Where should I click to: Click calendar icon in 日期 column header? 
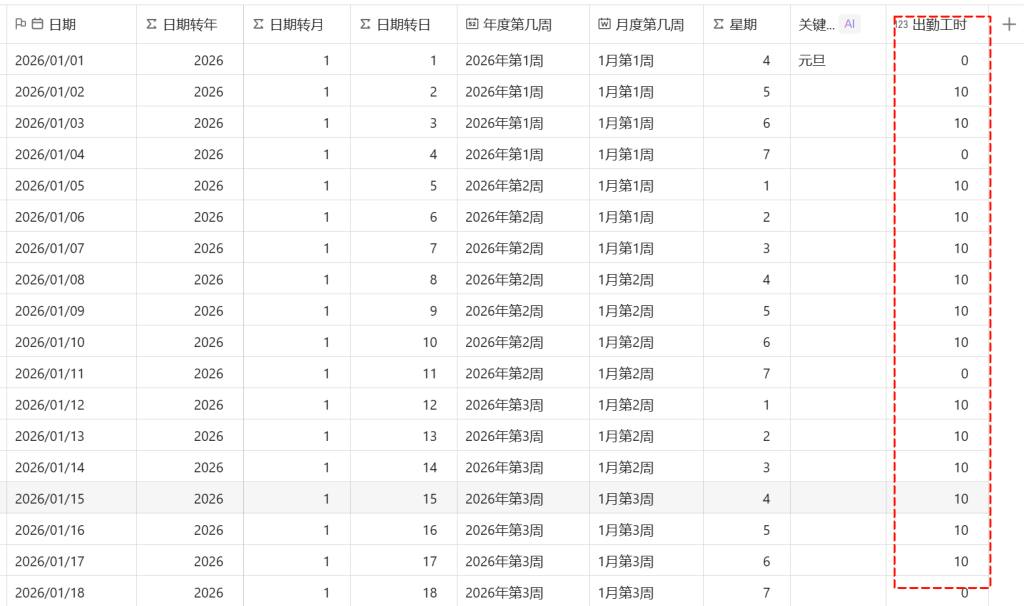[x=38, y=24]
